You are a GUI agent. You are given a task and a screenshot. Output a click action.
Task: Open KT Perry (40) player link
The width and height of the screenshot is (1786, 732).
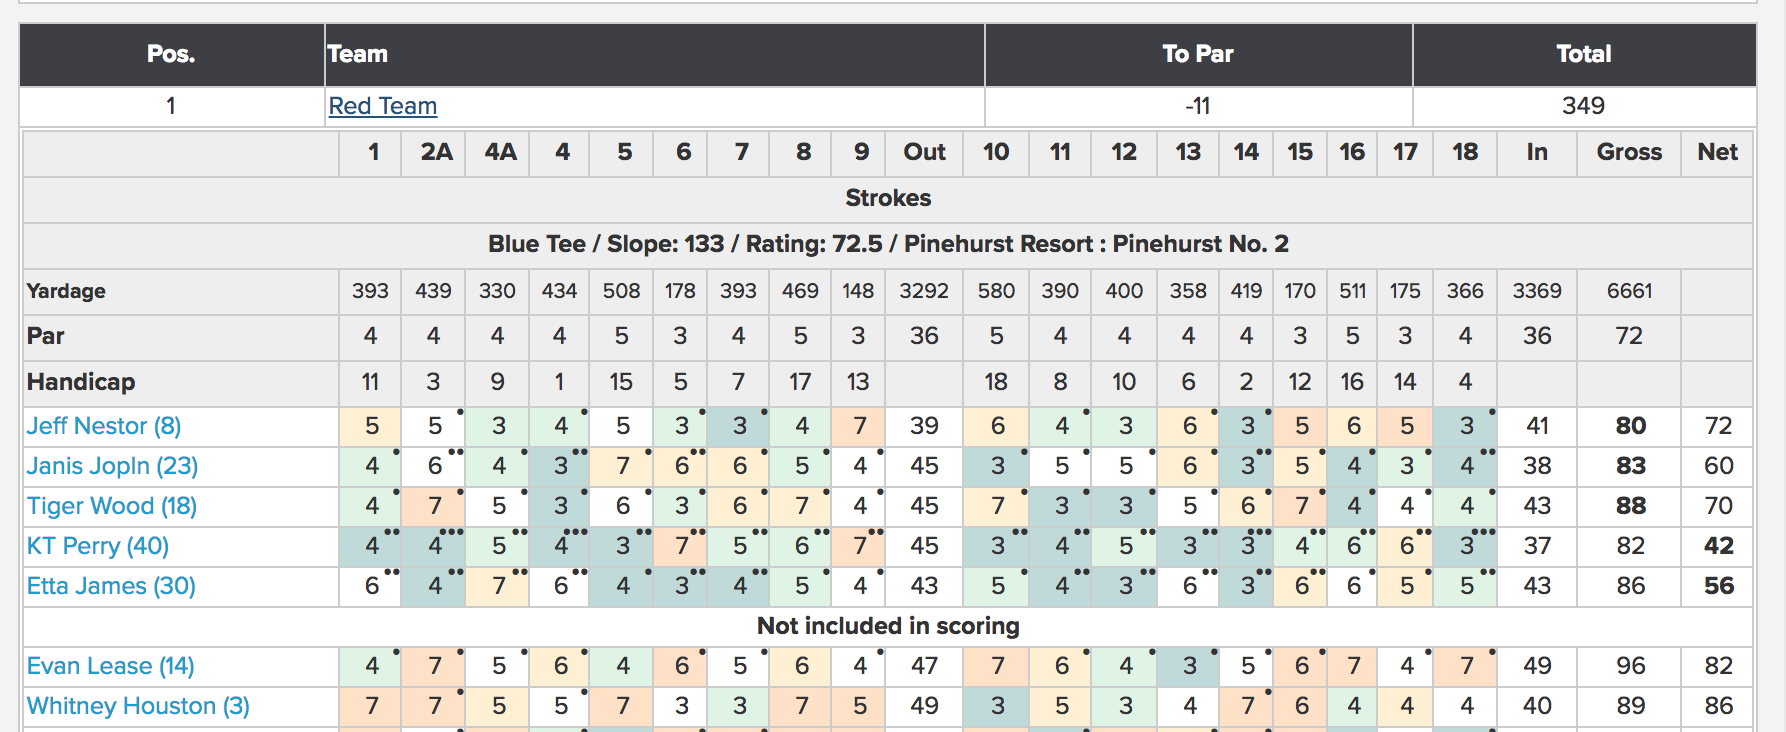[98, 546]
